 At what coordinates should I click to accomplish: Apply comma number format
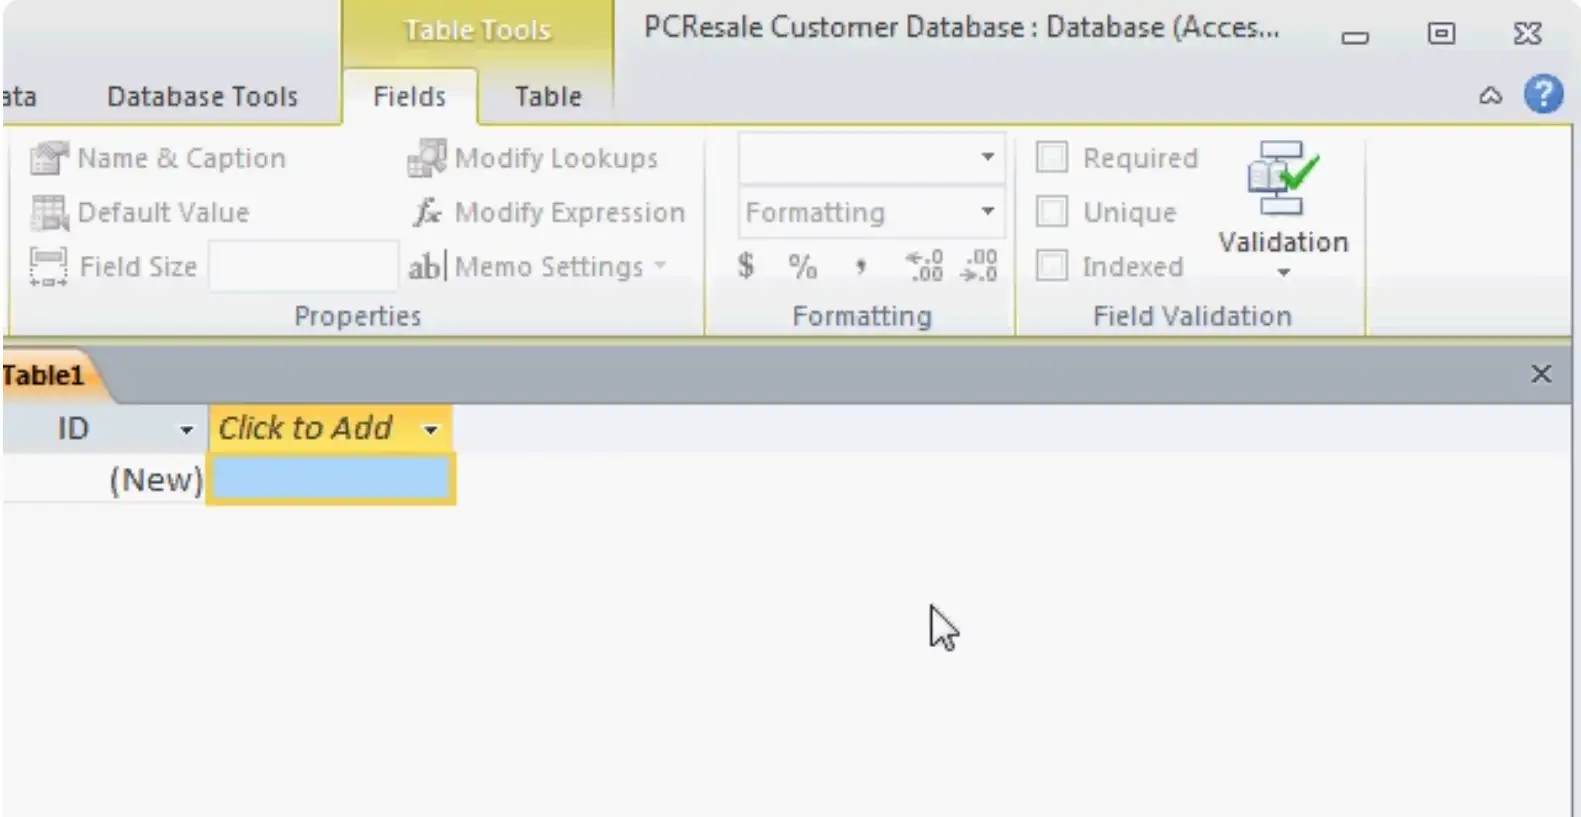860,266
